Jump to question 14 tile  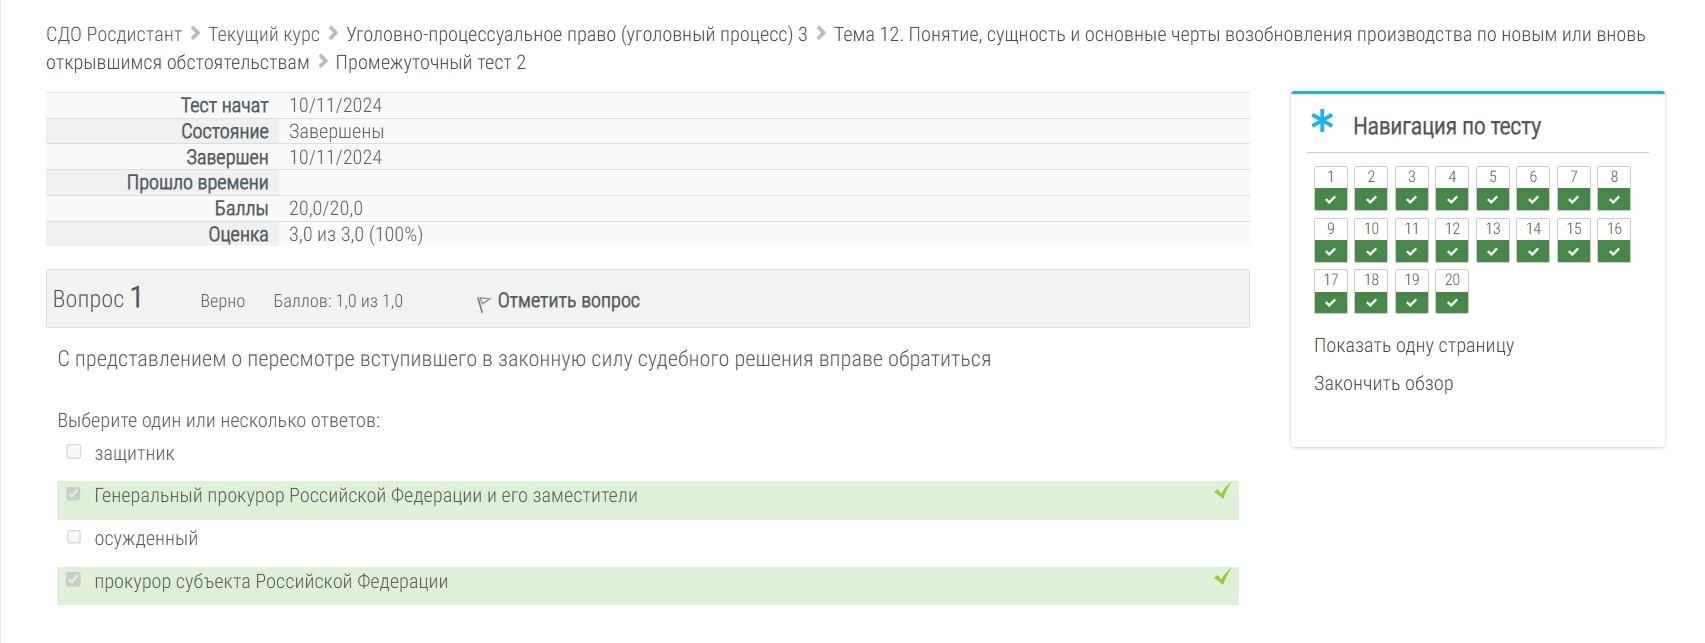tap(1533, 240)
